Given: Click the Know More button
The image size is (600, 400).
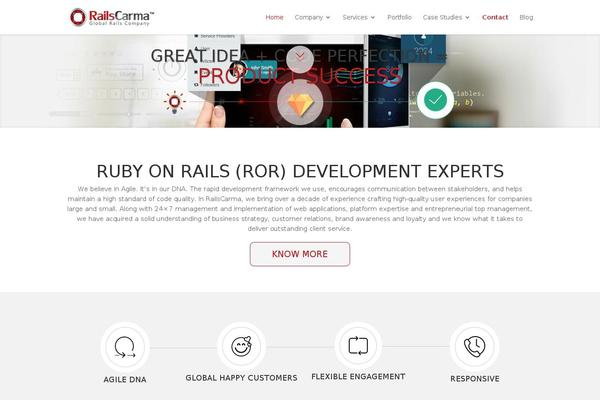Looking at the screenshot, I should coord(300,254).
